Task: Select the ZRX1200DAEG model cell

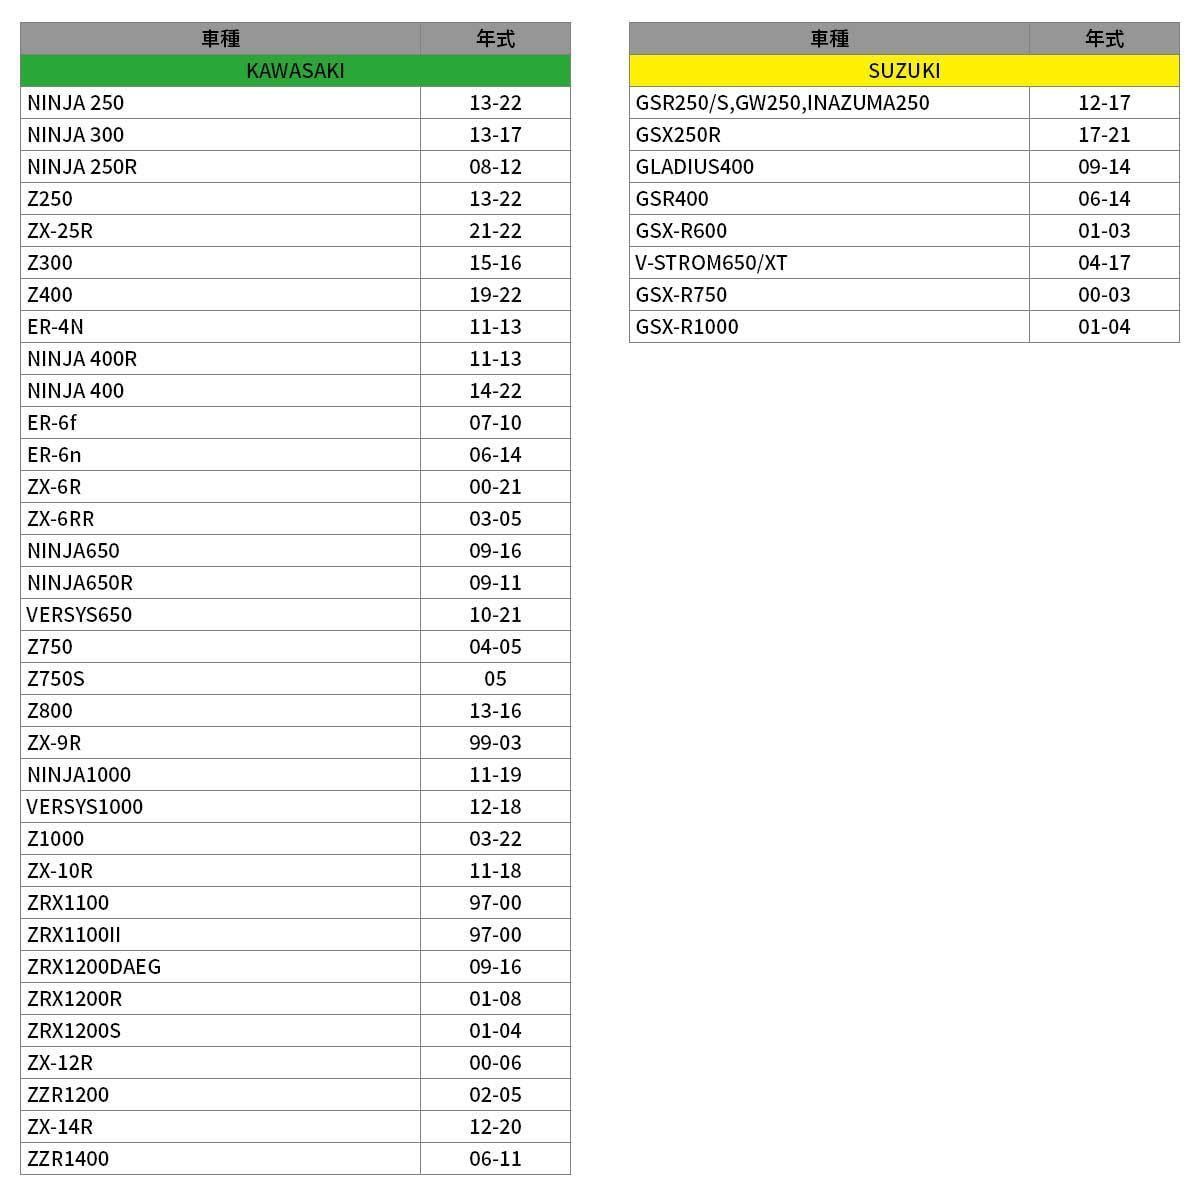Action: pos(220,967)
